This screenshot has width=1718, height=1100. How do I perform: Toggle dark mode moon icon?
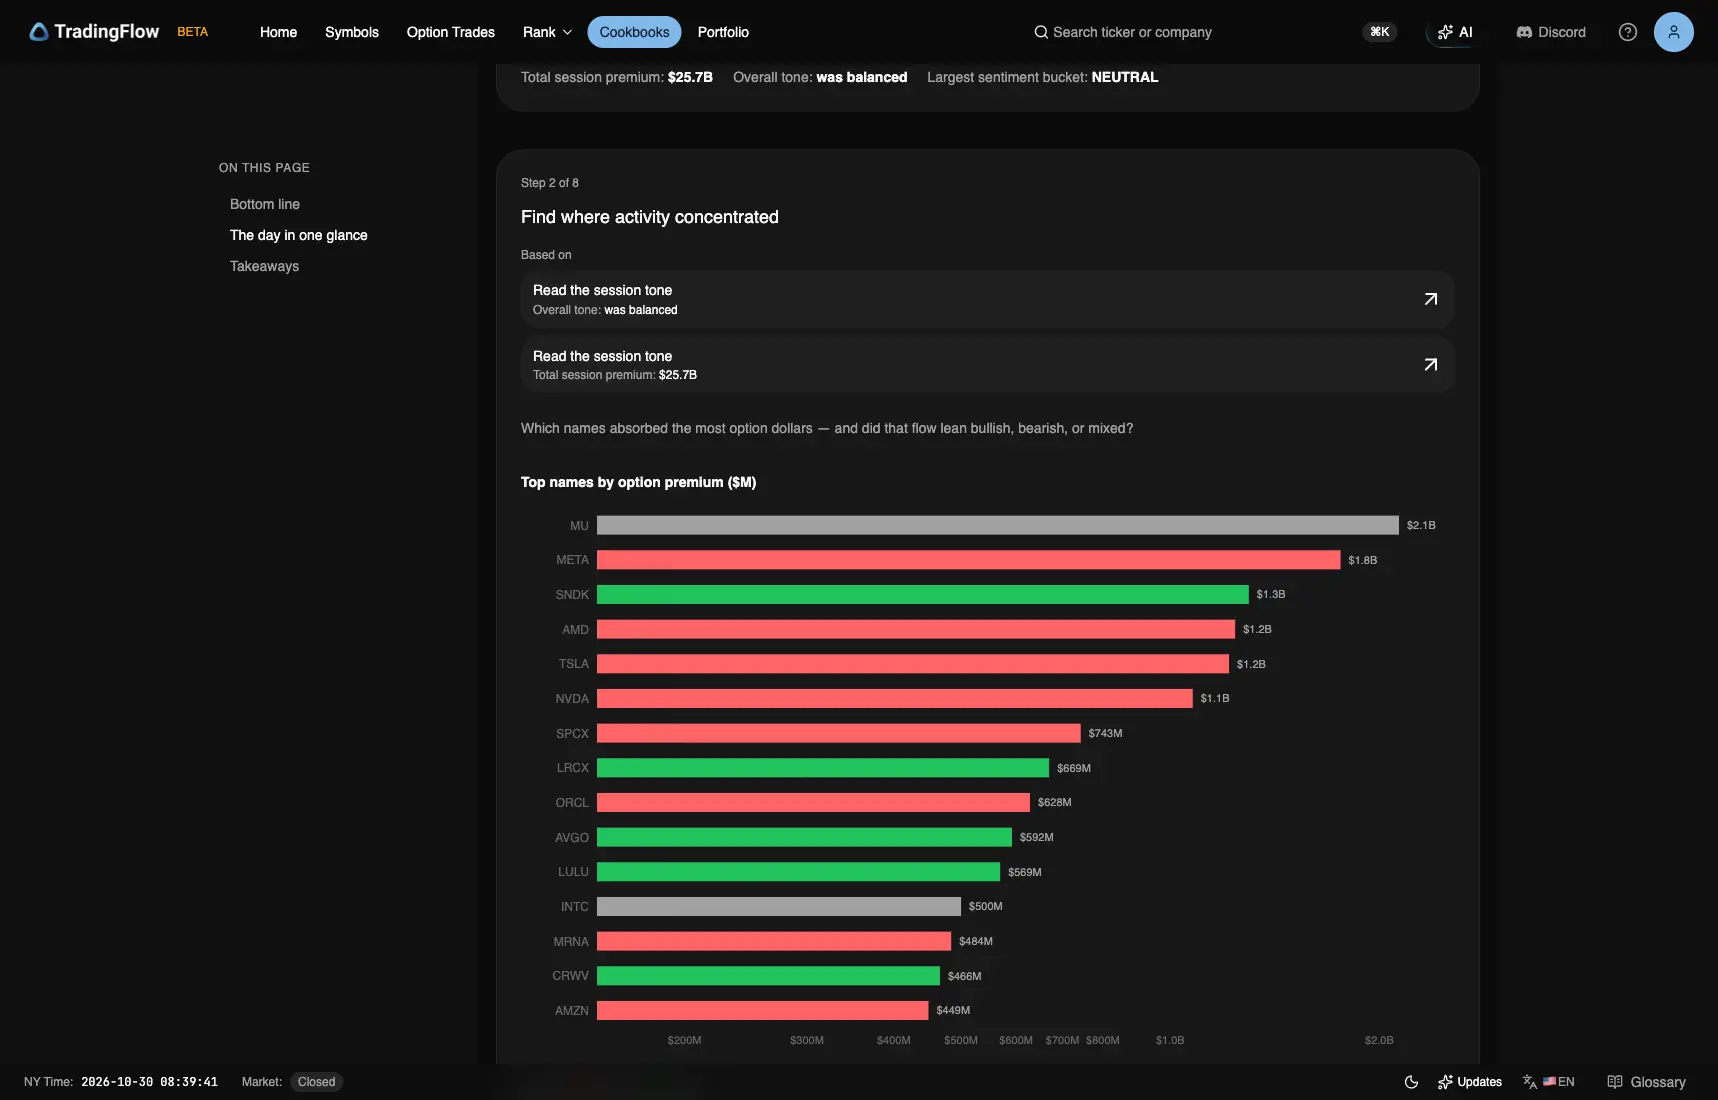coord(1411,1082)
